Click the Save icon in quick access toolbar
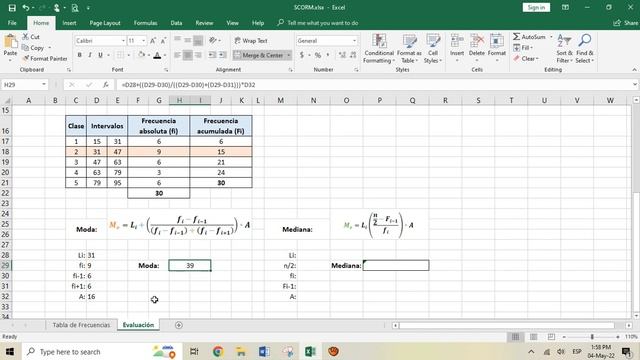 pos(12,7)
